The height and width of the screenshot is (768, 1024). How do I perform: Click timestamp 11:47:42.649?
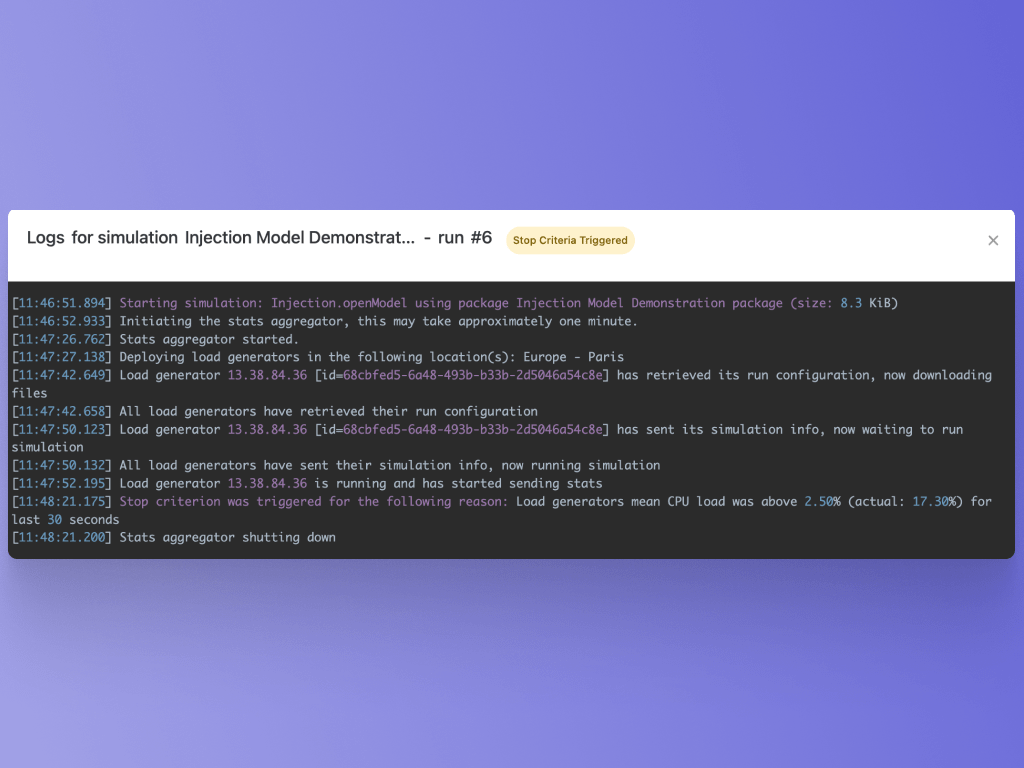point(61,376)
